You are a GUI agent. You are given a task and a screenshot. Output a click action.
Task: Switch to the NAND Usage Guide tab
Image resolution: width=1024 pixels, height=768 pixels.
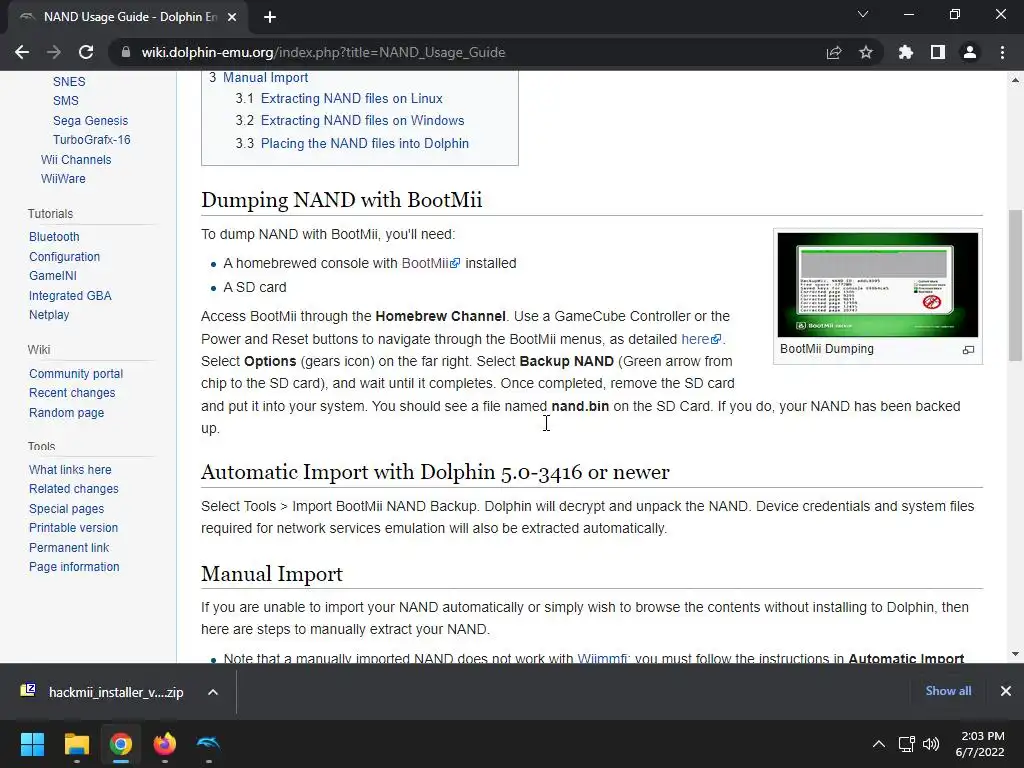[128, 17]
